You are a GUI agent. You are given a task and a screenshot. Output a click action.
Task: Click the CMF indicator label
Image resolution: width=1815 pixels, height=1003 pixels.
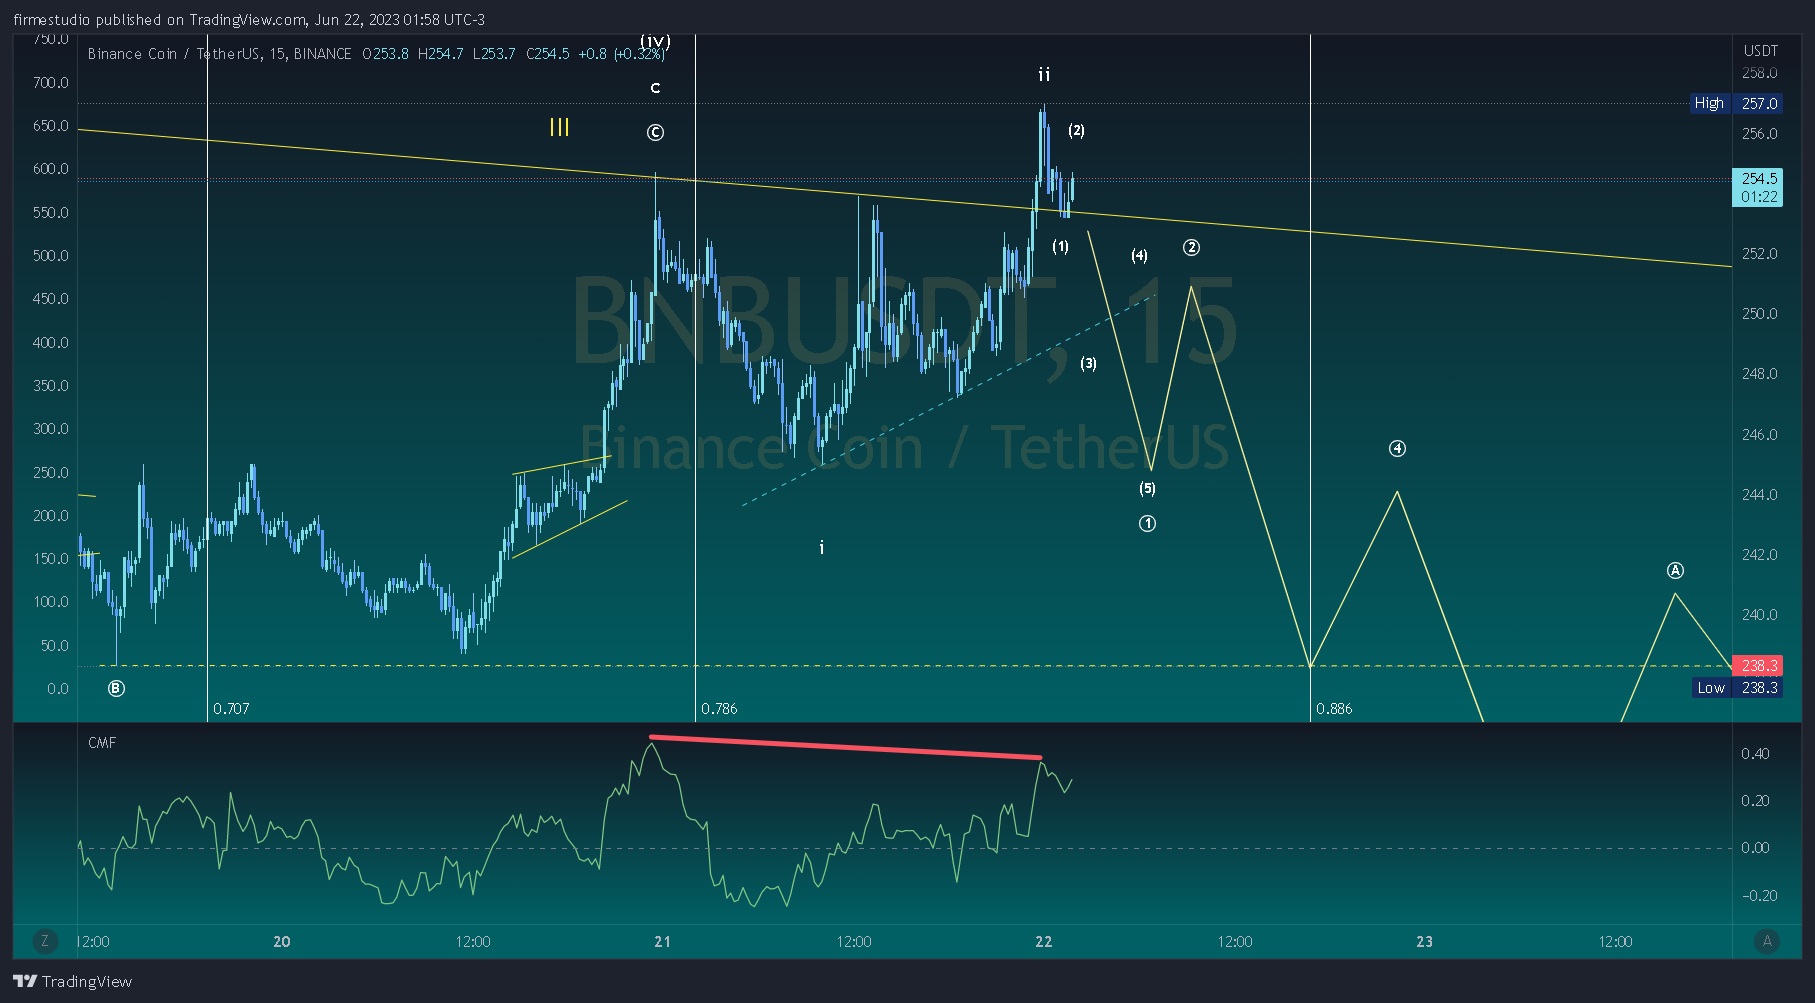[102, 742]
